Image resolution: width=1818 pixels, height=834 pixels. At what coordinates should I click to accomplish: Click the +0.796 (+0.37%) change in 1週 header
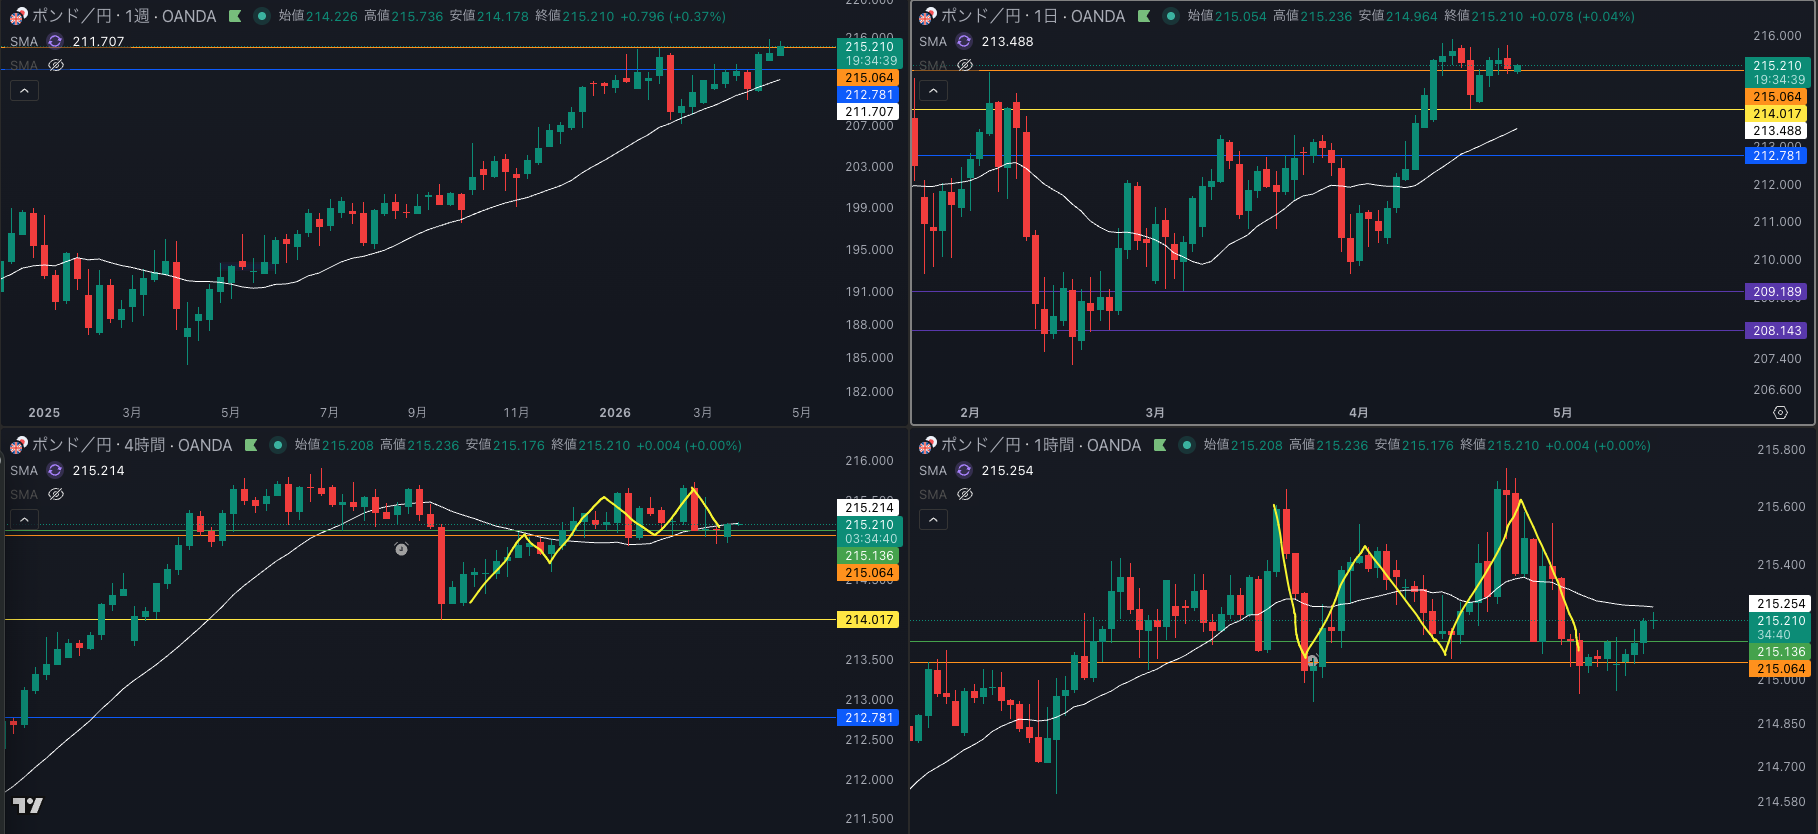(x=673, y=16)
